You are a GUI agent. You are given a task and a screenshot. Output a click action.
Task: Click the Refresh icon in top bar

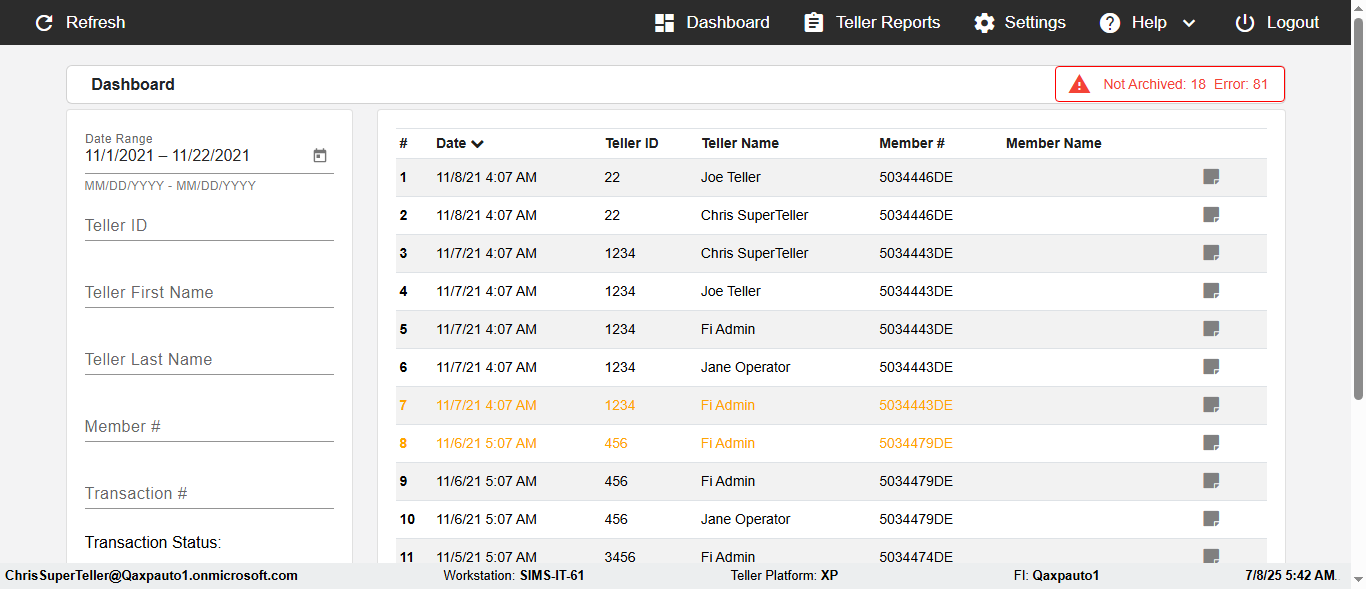point(44,22)
